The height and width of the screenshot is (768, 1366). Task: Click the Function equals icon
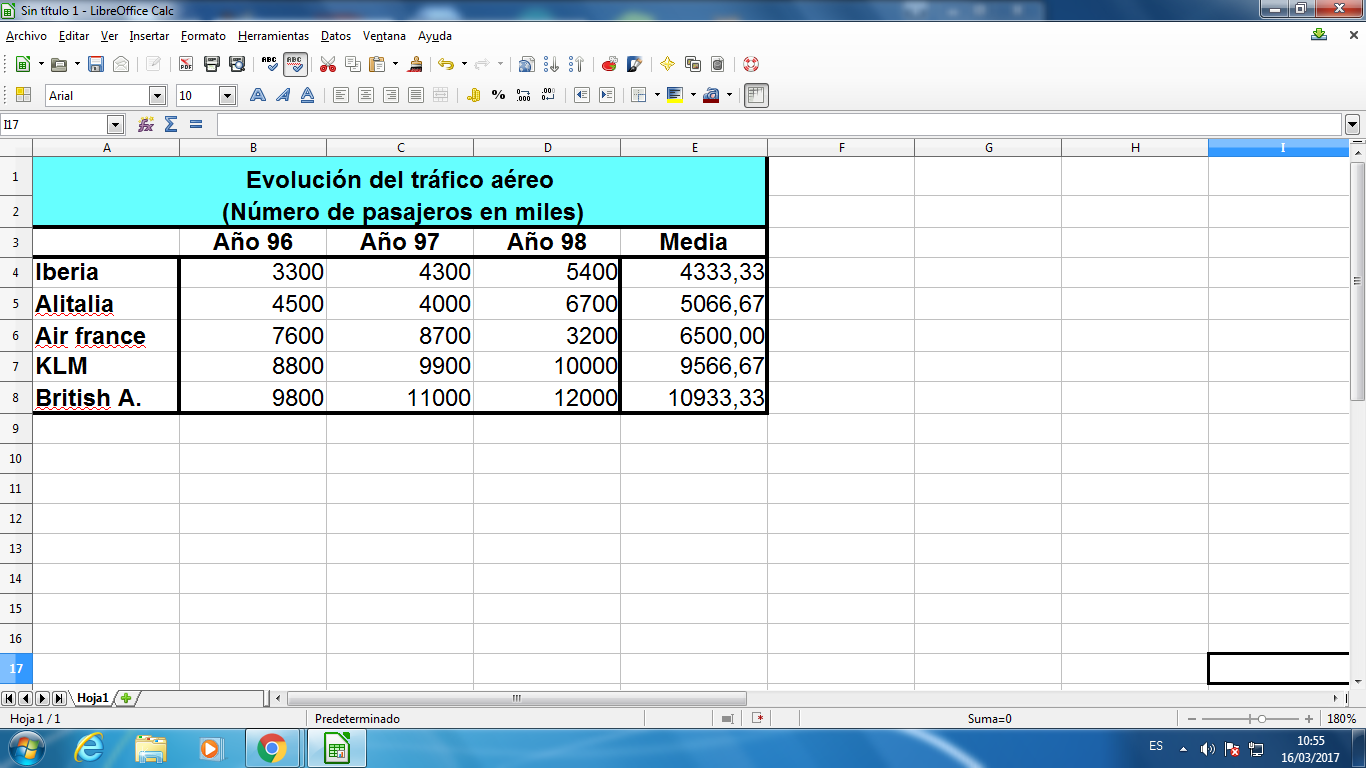[196, 124]
